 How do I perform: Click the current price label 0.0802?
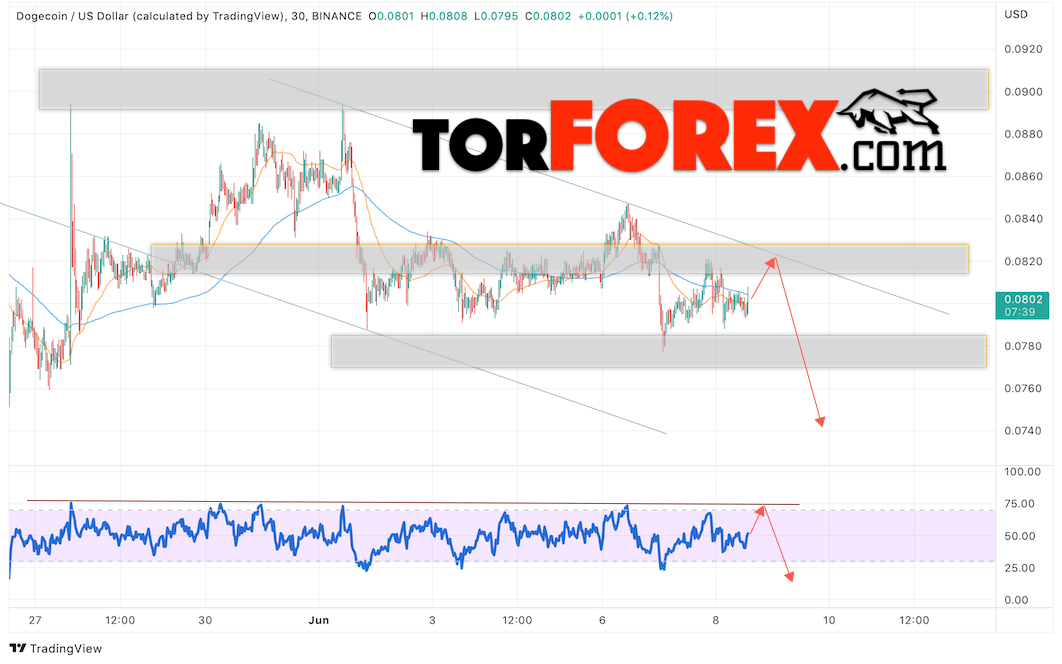tap(1023, 299)
